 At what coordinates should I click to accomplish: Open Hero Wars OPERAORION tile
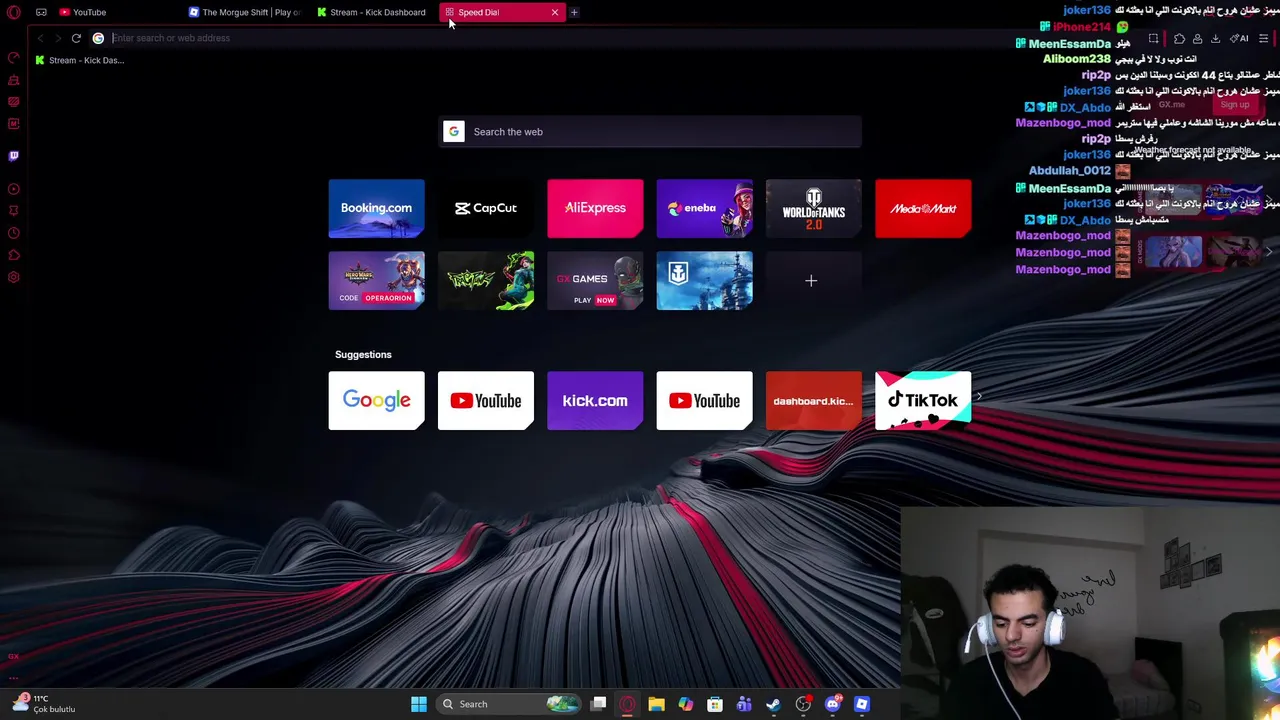376,280
